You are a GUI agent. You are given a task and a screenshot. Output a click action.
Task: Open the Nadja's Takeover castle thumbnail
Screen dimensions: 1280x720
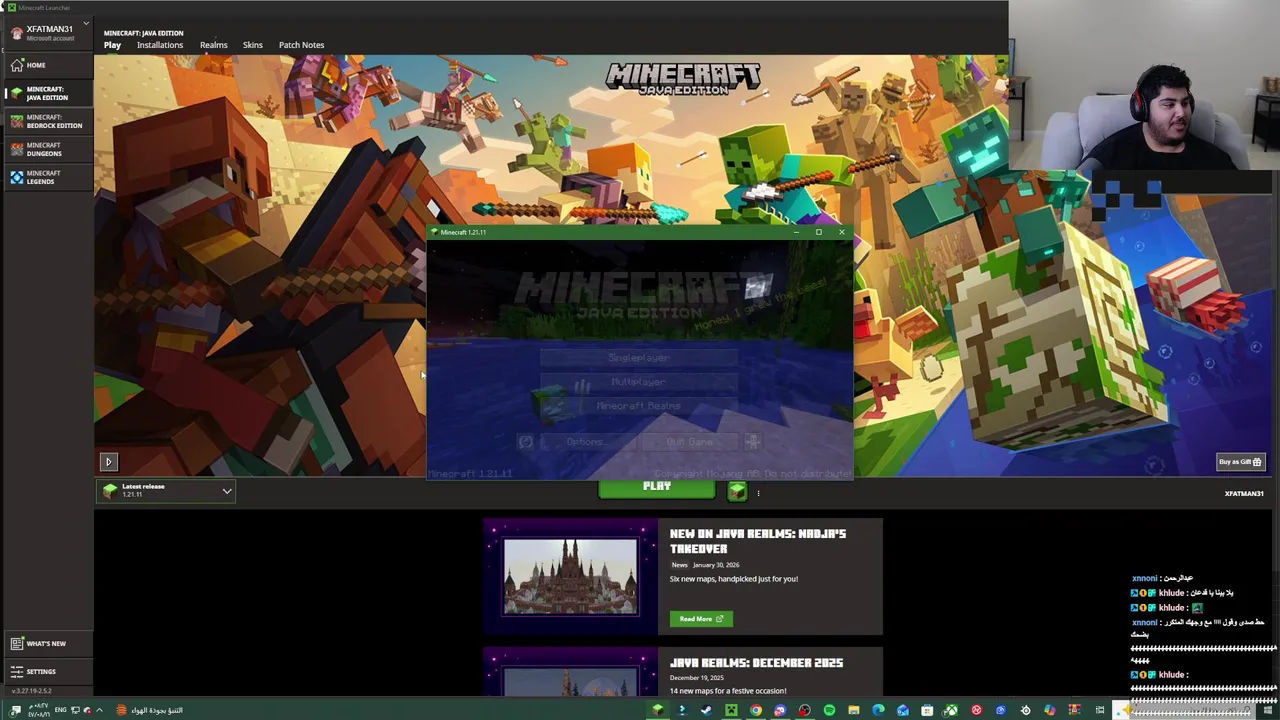(x=570, y=577)
